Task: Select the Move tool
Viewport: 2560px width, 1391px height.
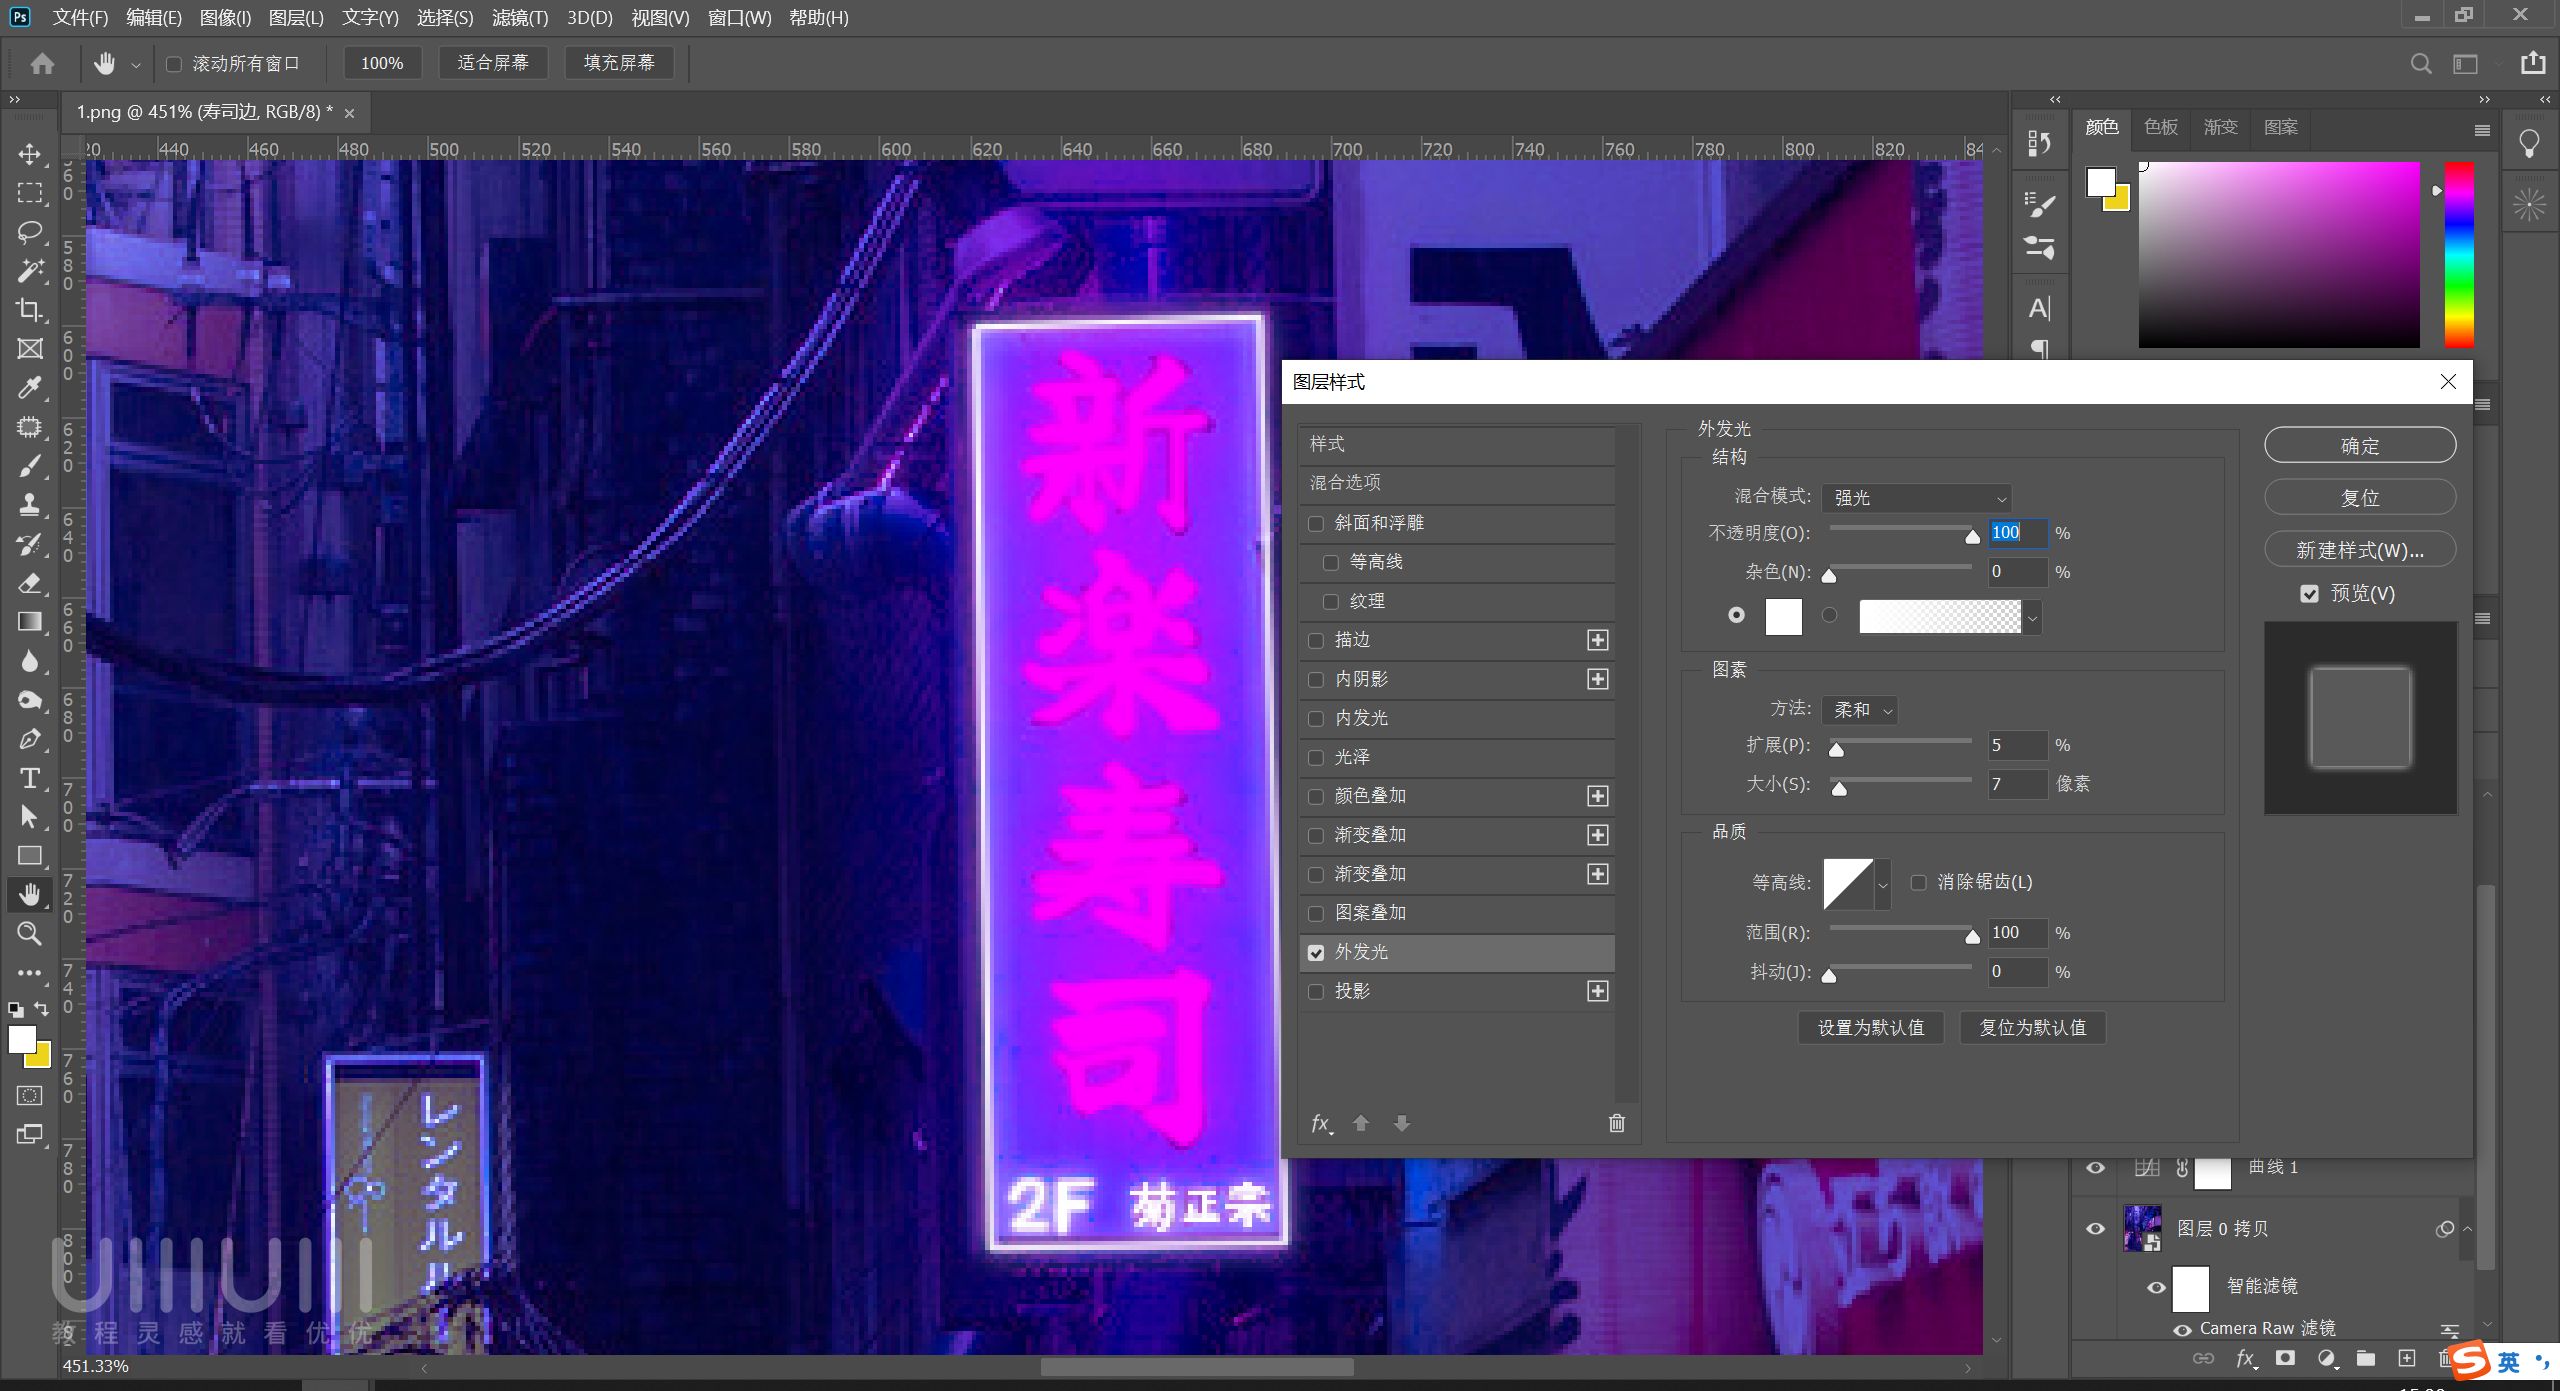Action: point(30,154)
